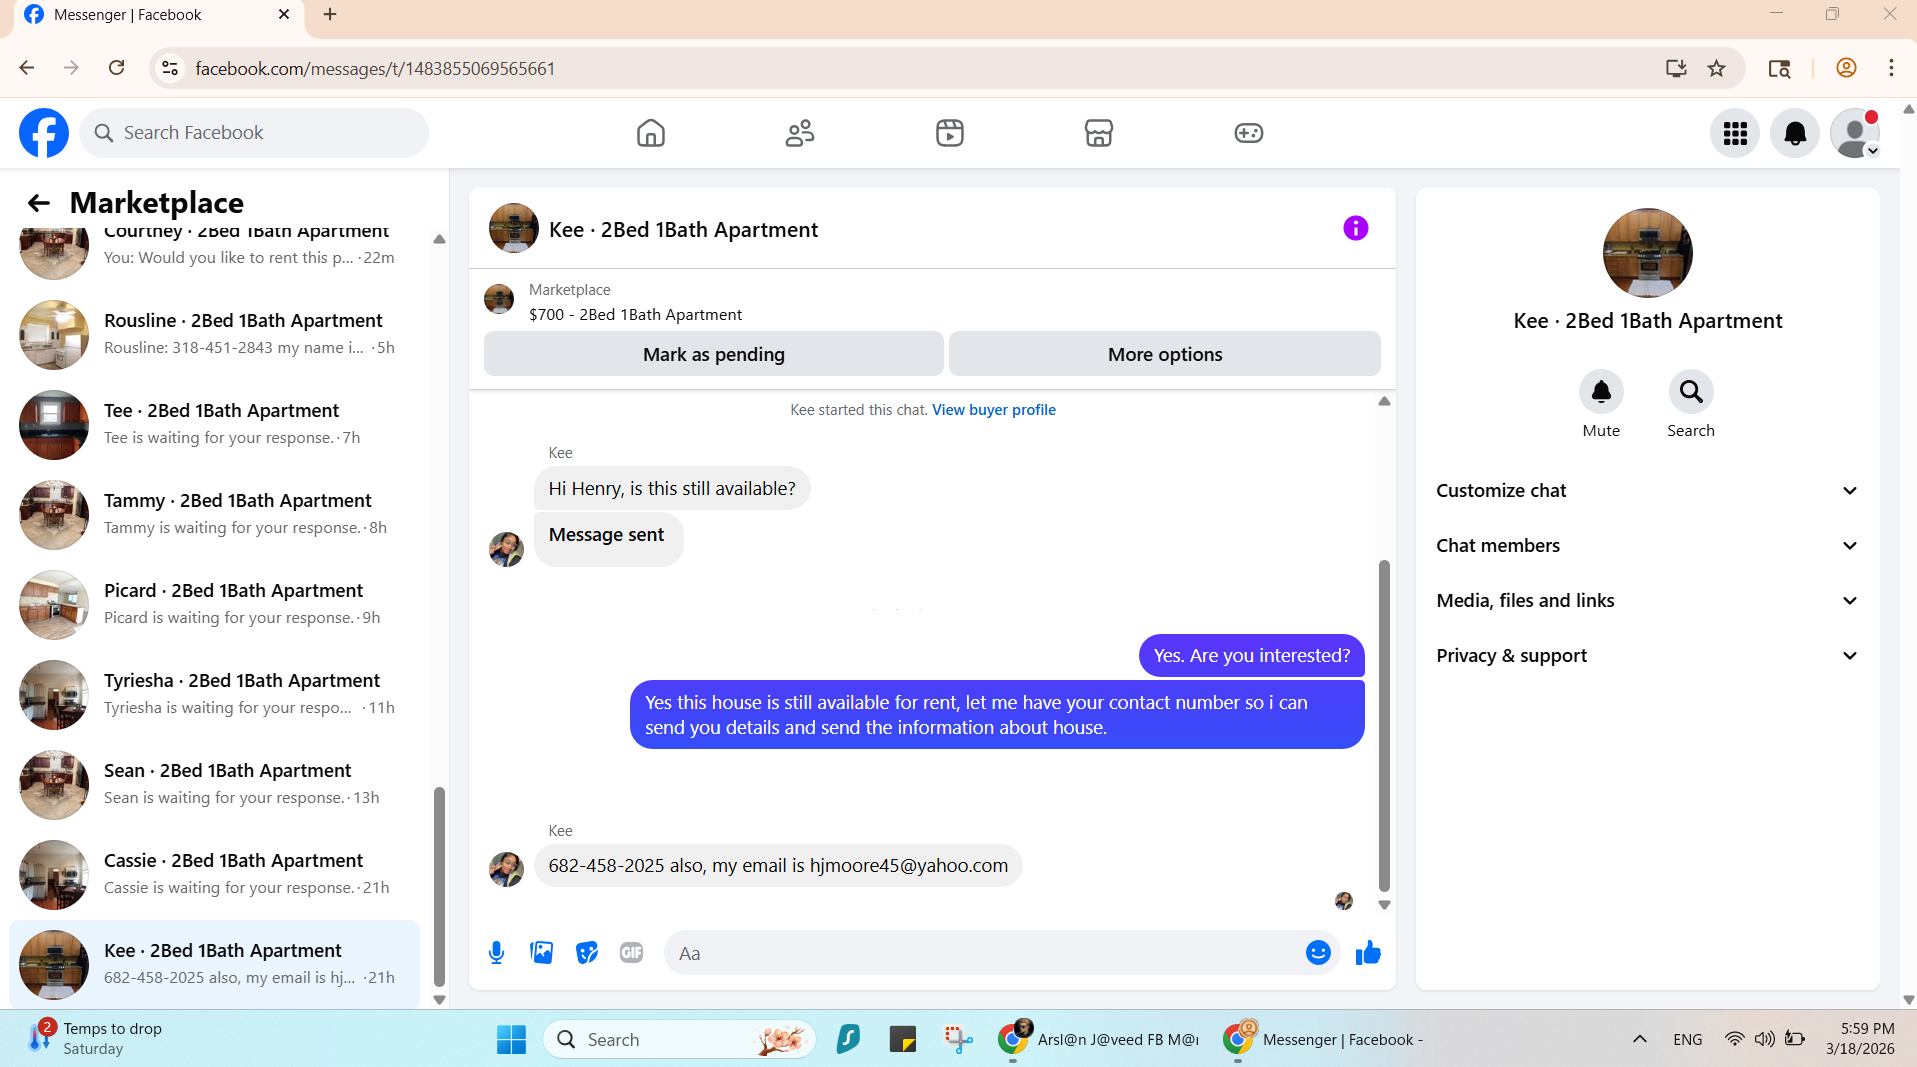Open the $700 - 2Bed 1Bath Apartment listing
Screen dimensions: 1917x1067
(635, 314)
